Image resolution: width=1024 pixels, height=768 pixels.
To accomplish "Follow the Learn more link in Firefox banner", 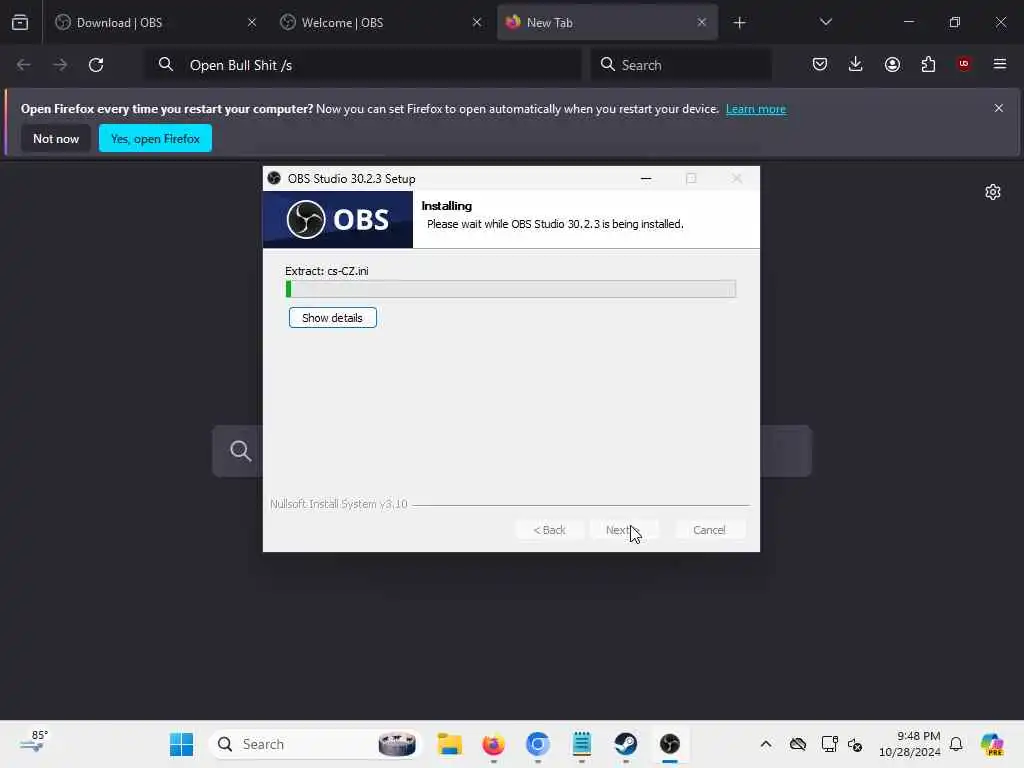I will 756,109.
